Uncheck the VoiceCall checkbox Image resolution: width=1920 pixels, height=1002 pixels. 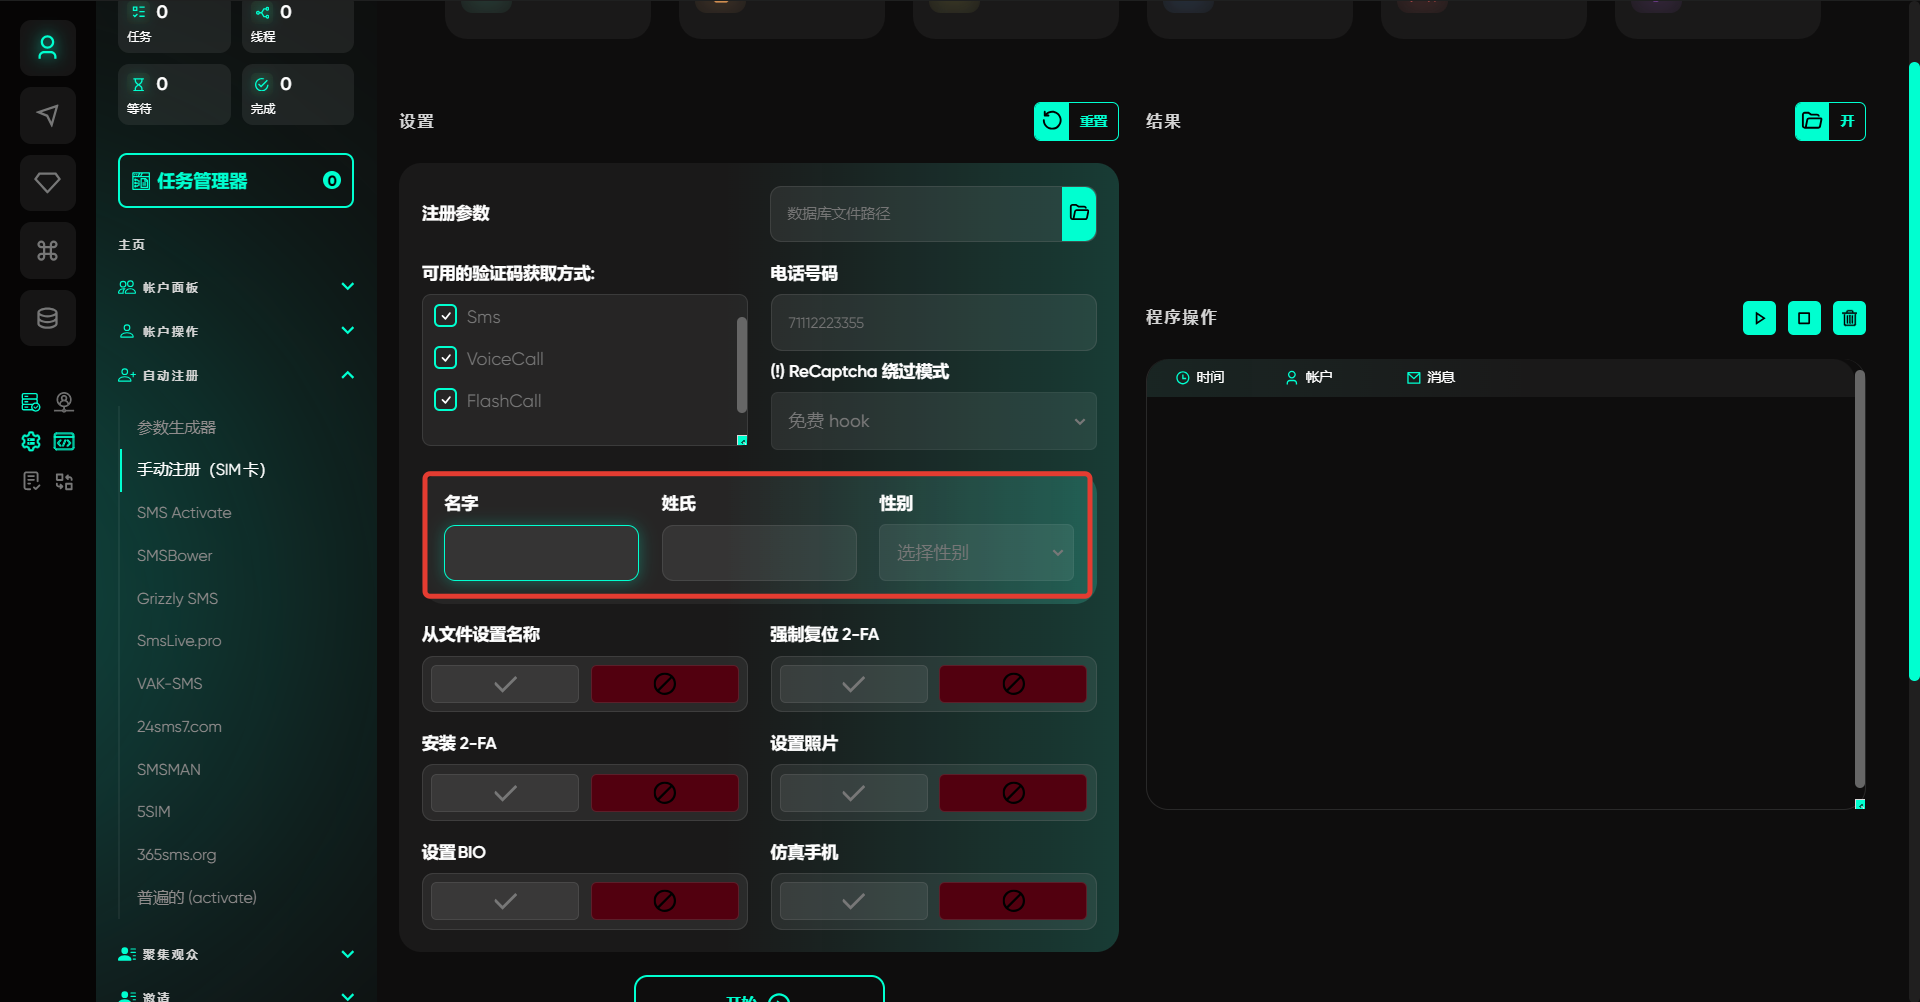pos(446,358)
